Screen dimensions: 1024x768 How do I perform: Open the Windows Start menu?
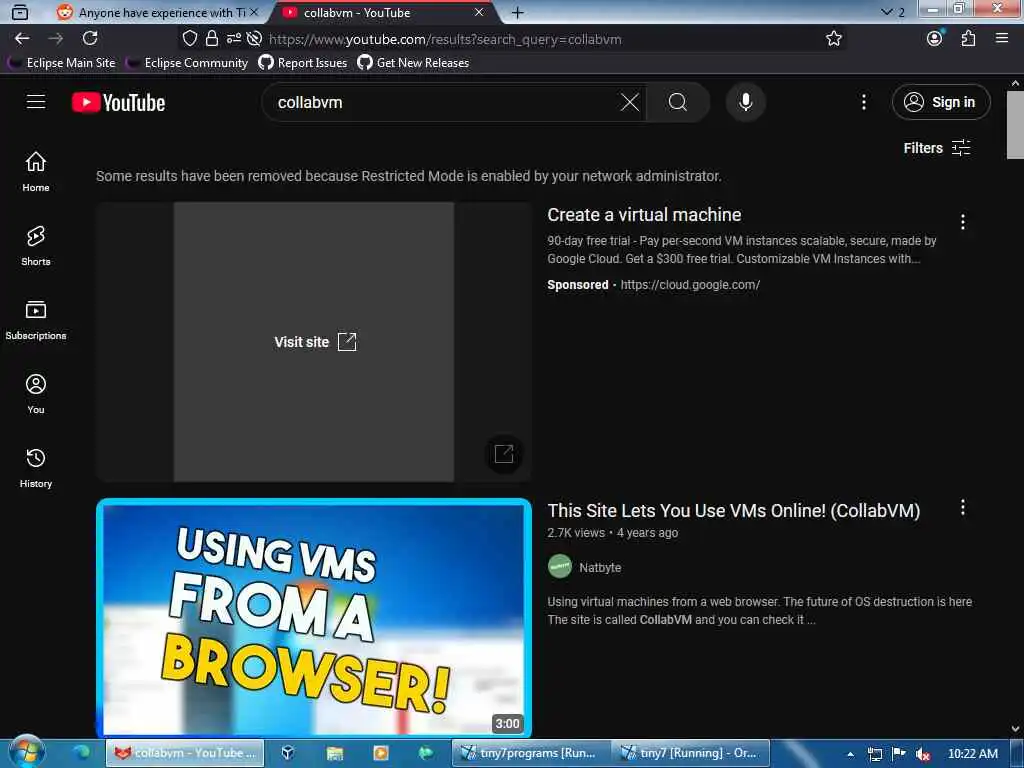pyautogui.click(x=27, y=752)
